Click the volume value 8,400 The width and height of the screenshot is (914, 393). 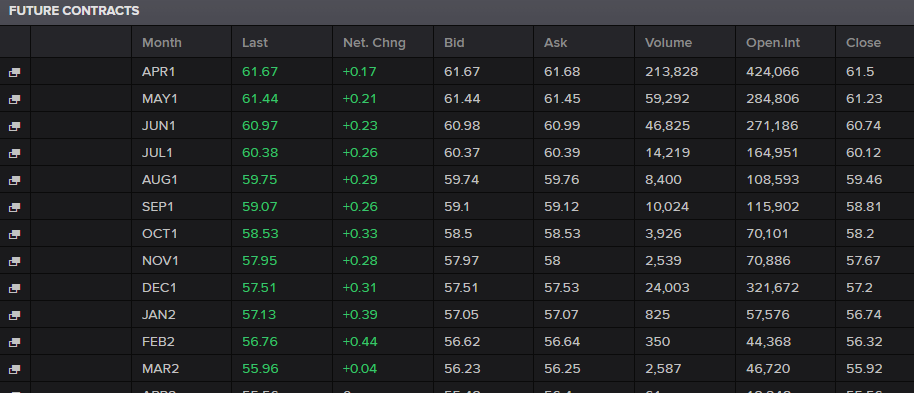coord(663,180)
